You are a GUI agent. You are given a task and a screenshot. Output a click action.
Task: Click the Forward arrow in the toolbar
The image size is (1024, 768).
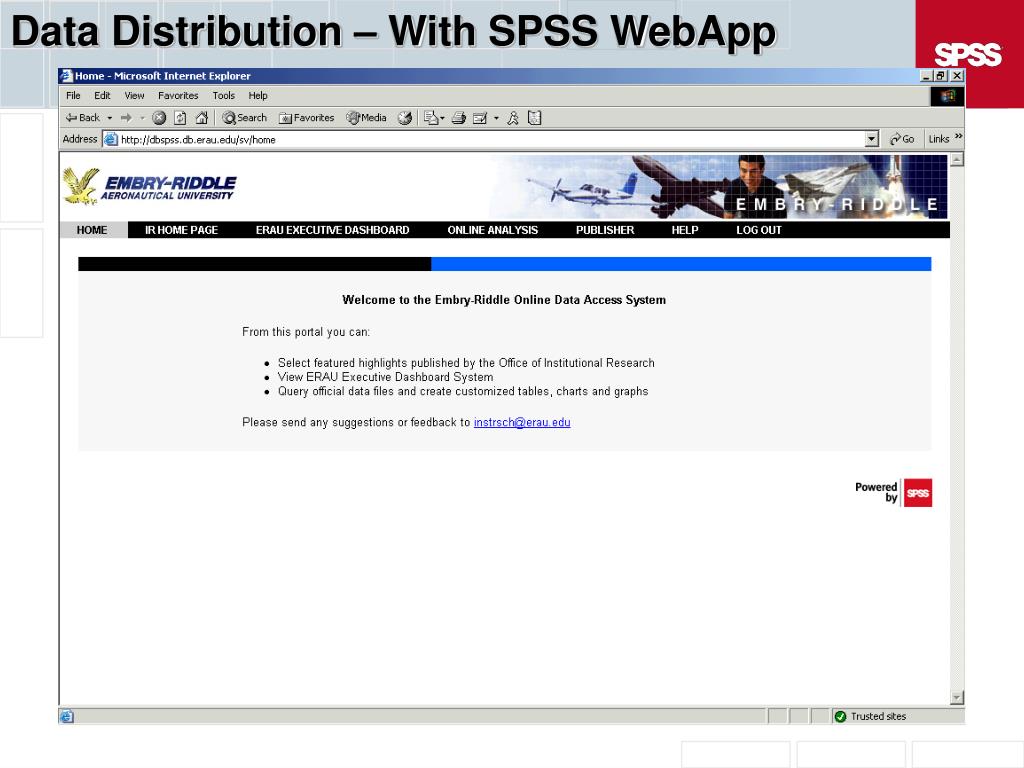127,118
